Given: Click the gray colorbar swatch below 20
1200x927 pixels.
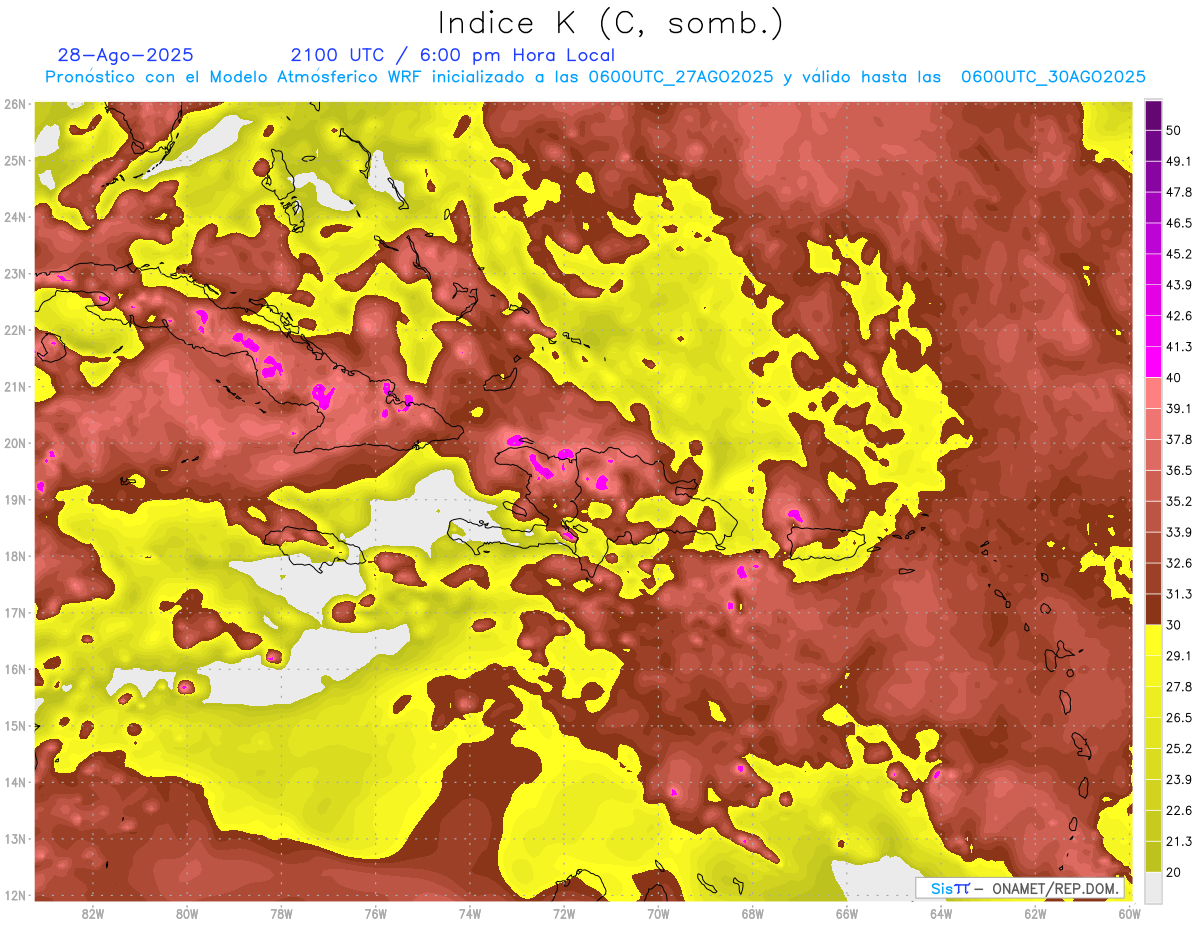Looking at the screenshot, I should 1153,886.
